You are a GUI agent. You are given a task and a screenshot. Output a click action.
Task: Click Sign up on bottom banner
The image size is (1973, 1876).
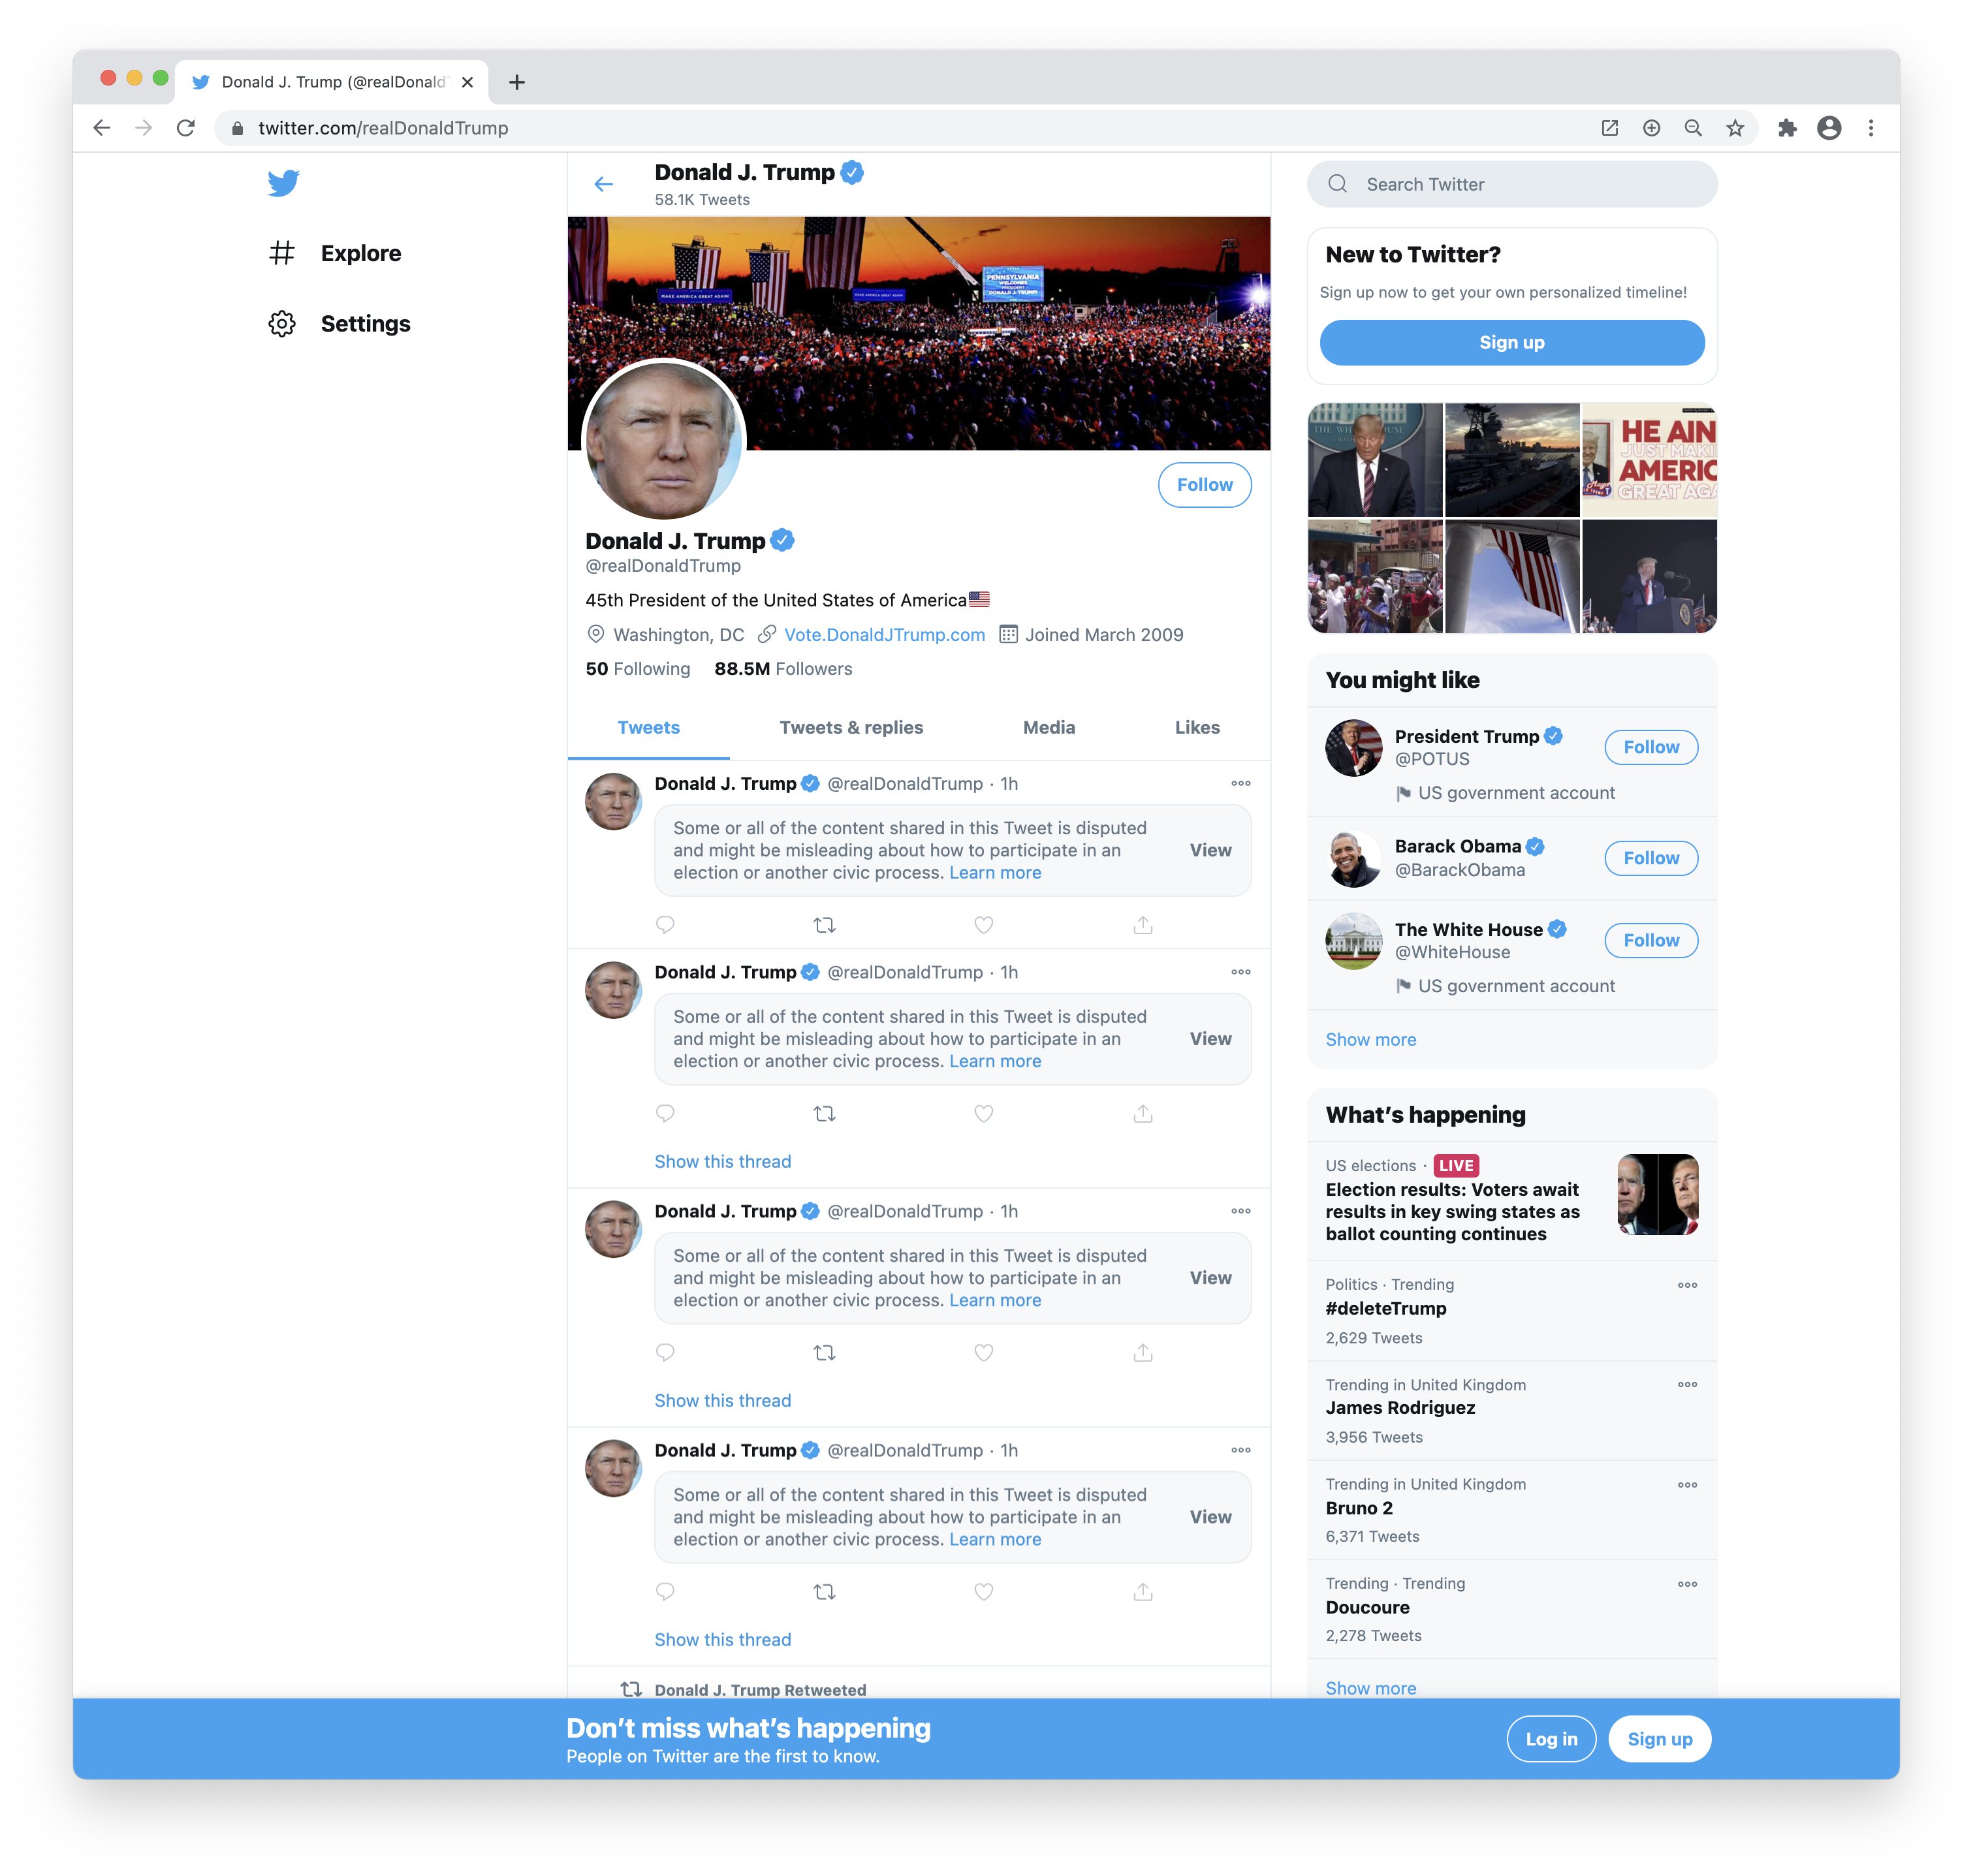tap(1659, 1739)
